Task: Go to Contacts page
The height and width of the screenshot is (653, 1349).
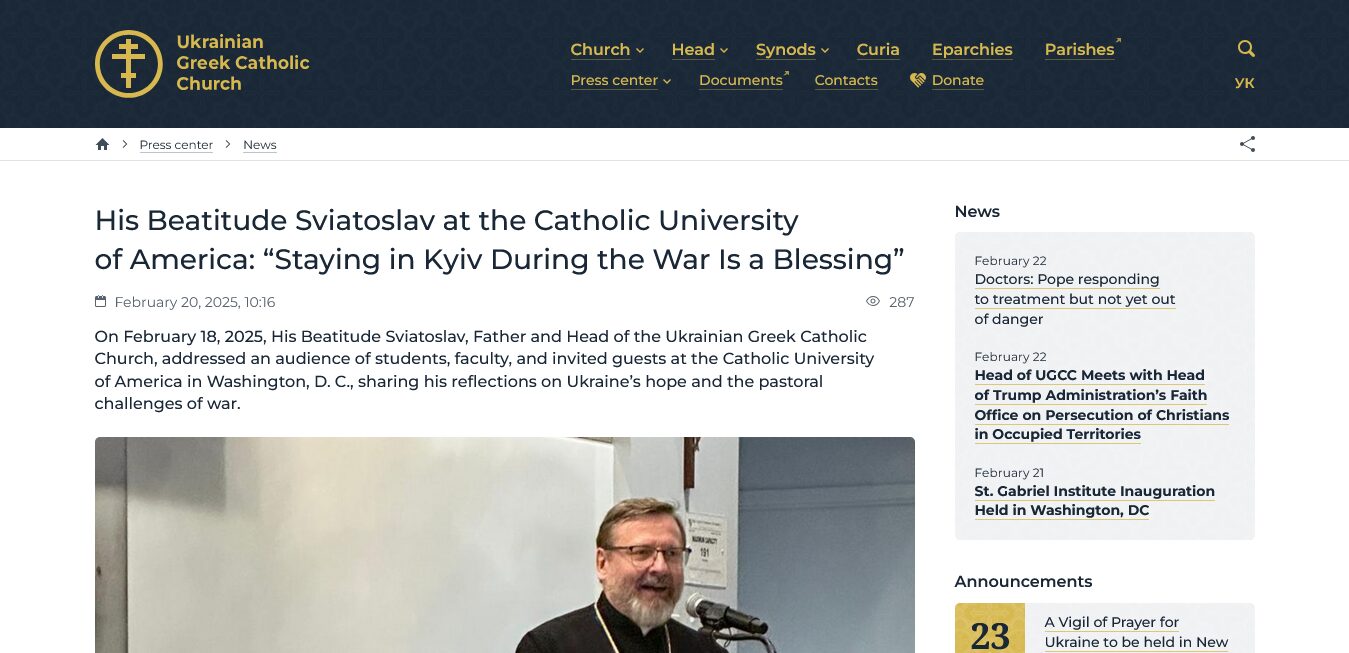Action: [846, 81]
